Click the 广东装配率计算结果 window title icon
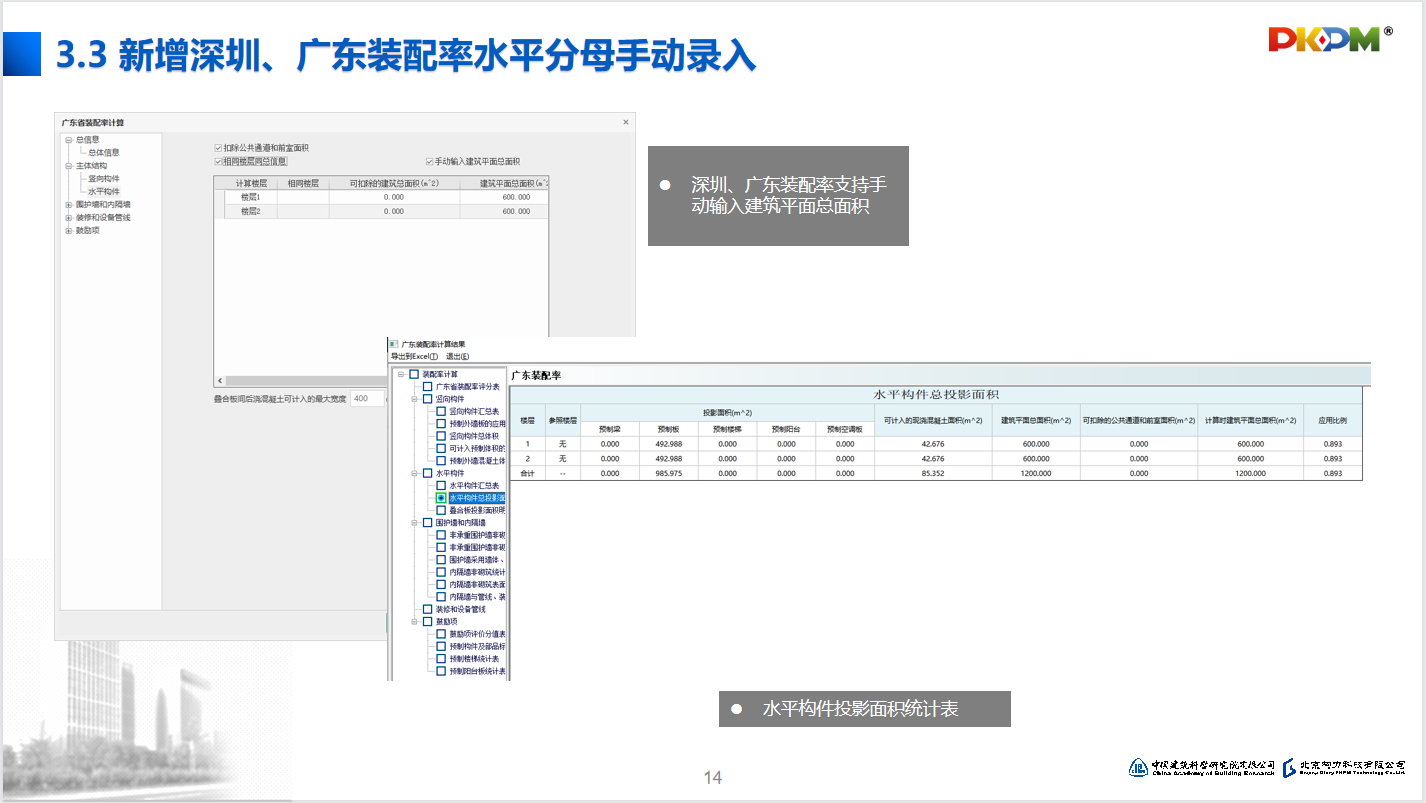 pos(393,344)
